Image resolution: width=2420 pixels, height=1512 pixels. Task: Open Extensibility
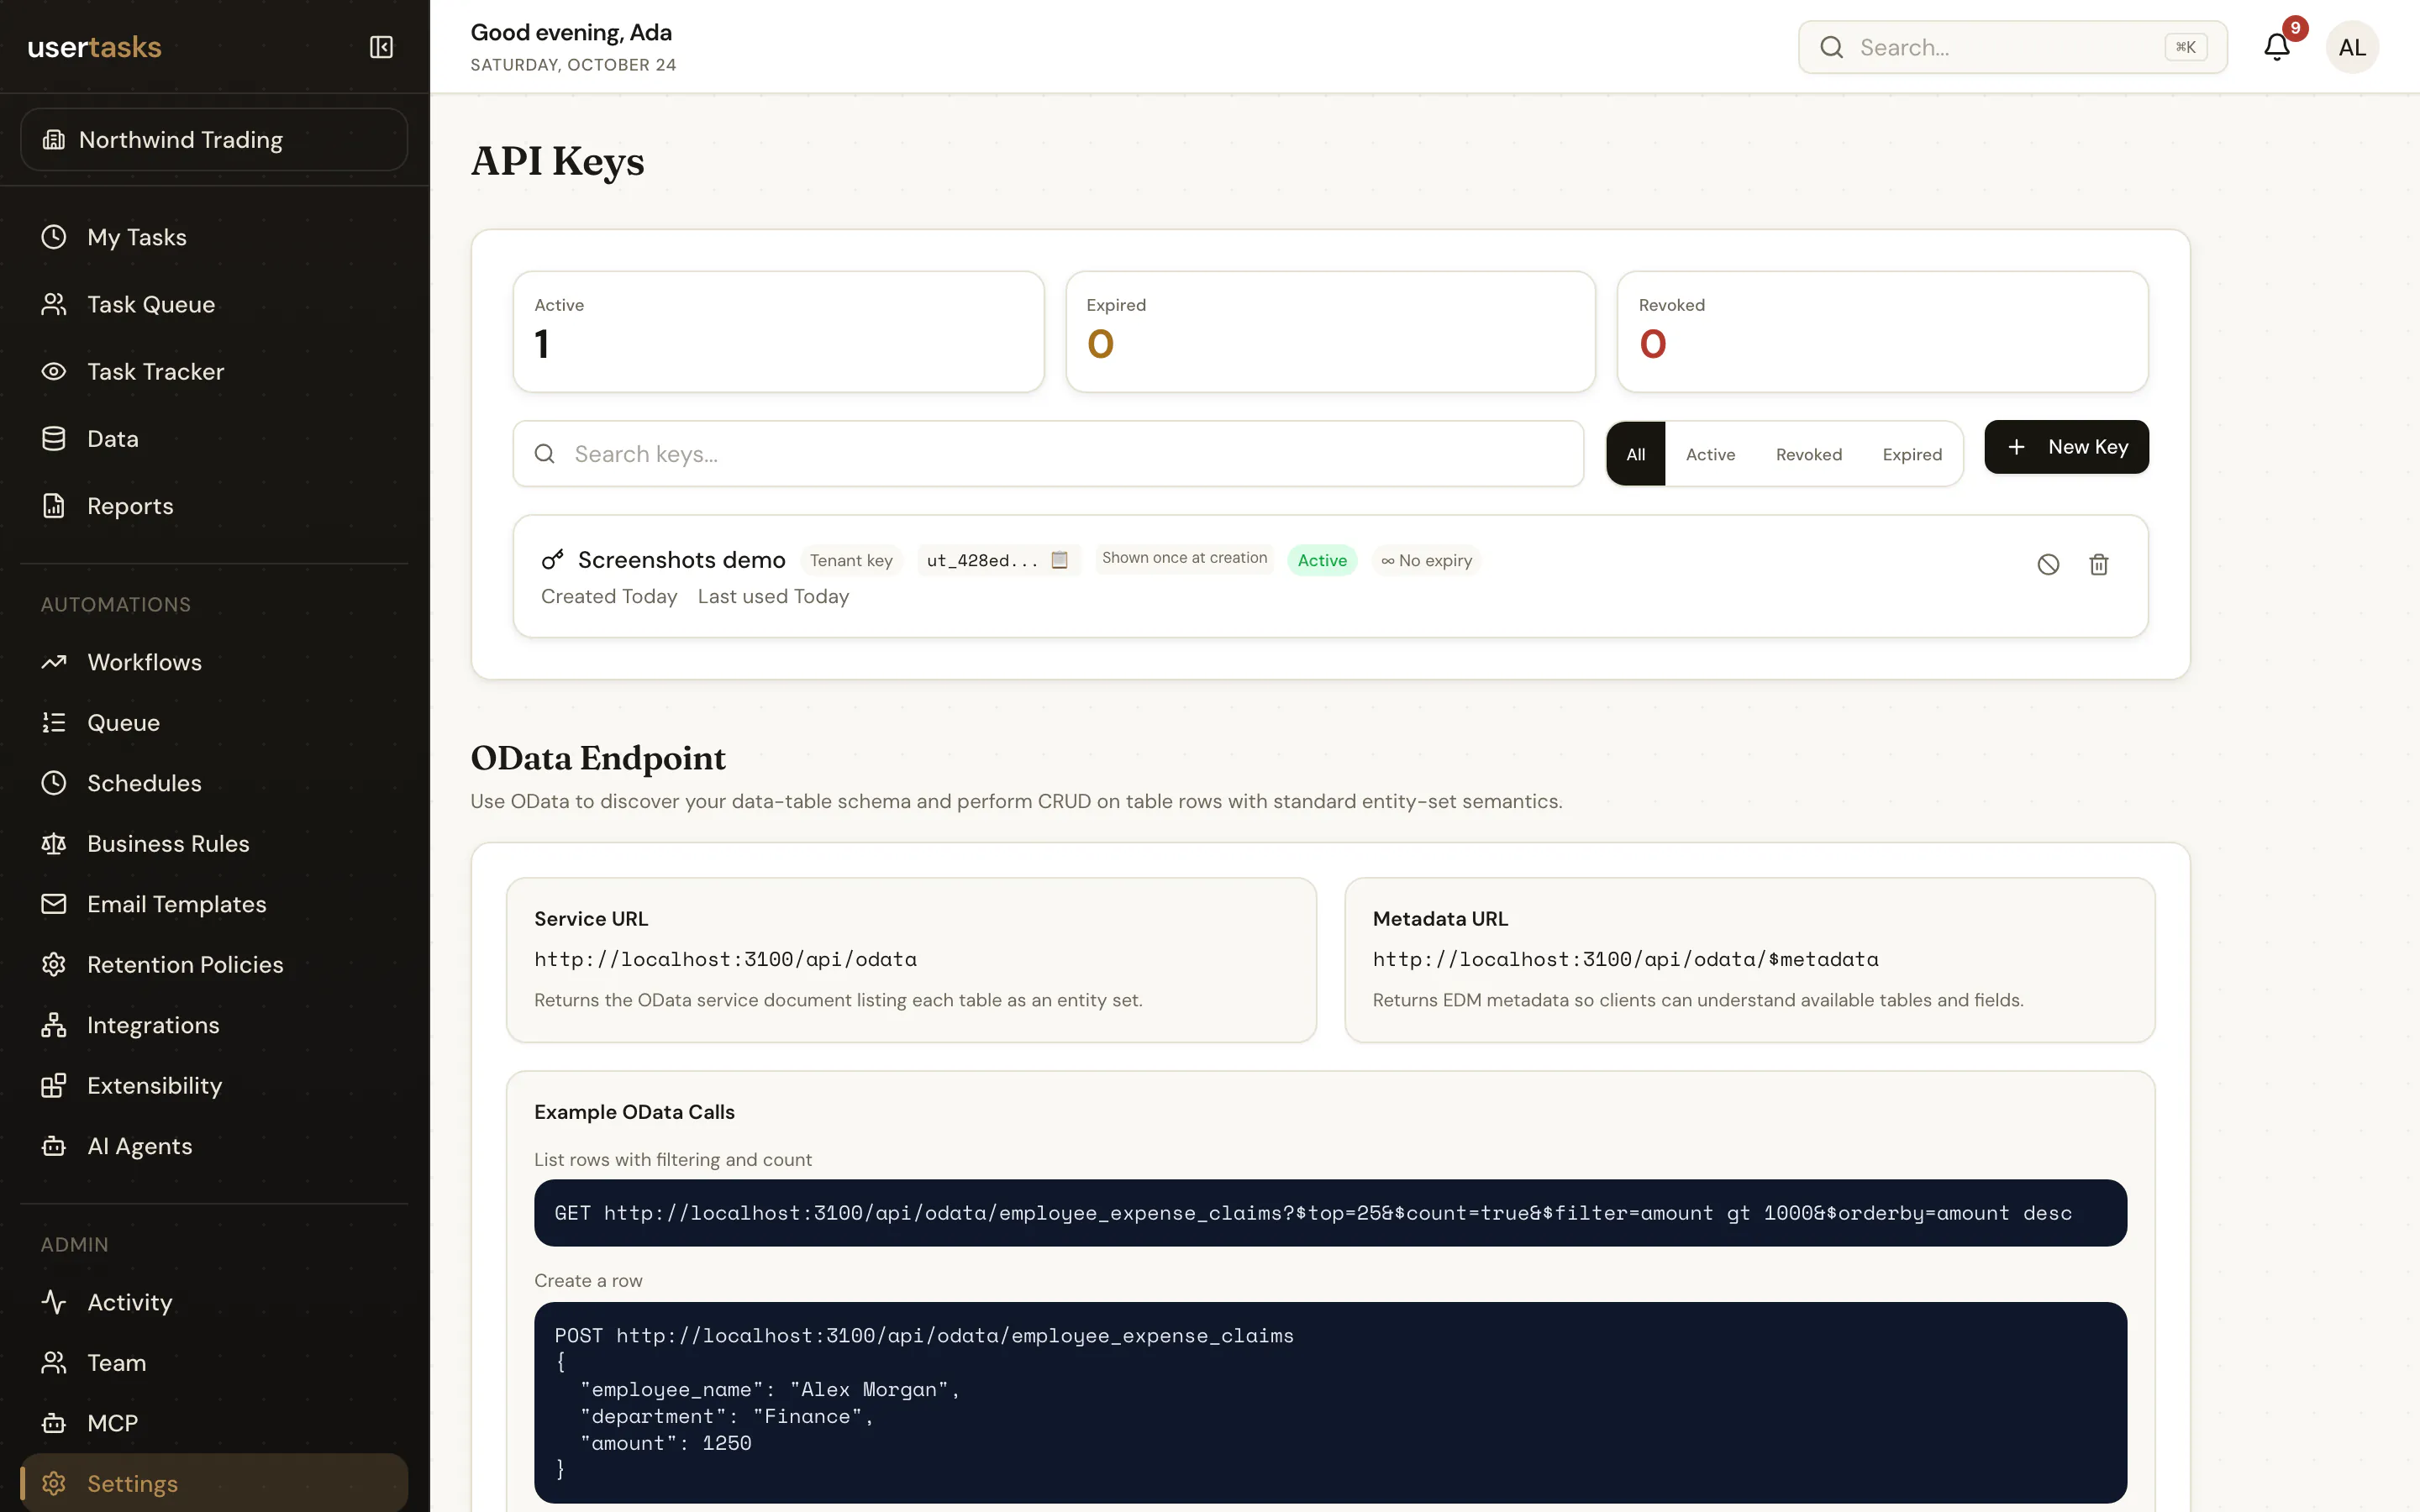214,1085
